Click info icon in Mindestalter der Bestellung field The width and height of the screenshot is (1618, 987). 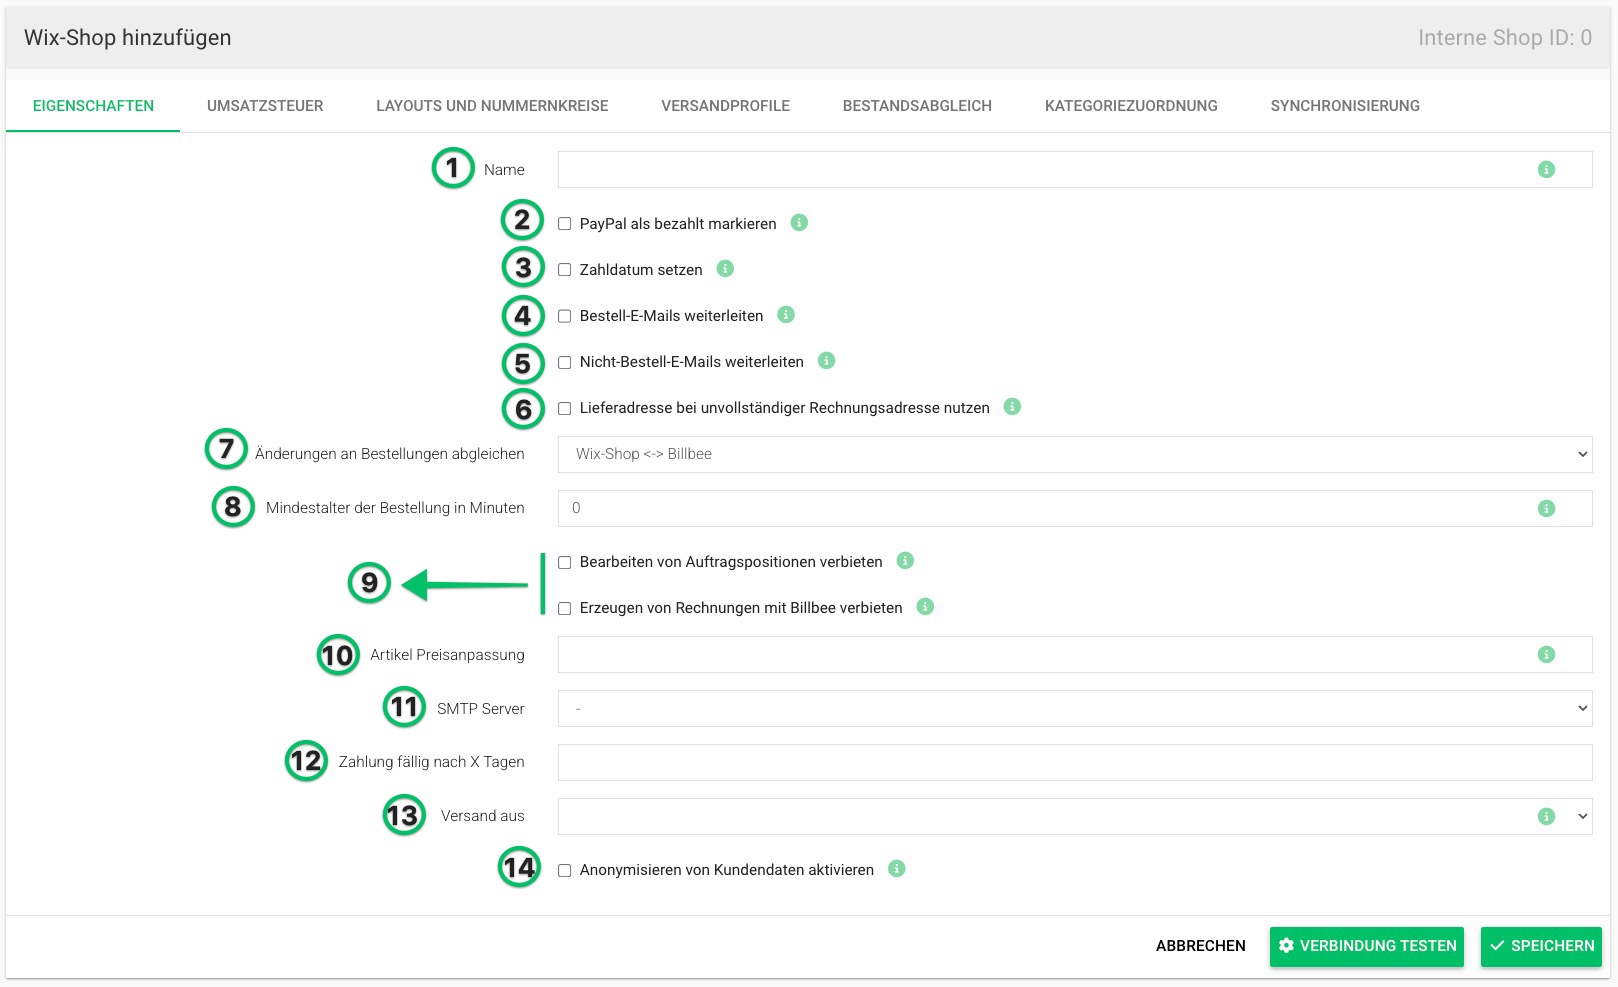click(x=1546, y=509)
